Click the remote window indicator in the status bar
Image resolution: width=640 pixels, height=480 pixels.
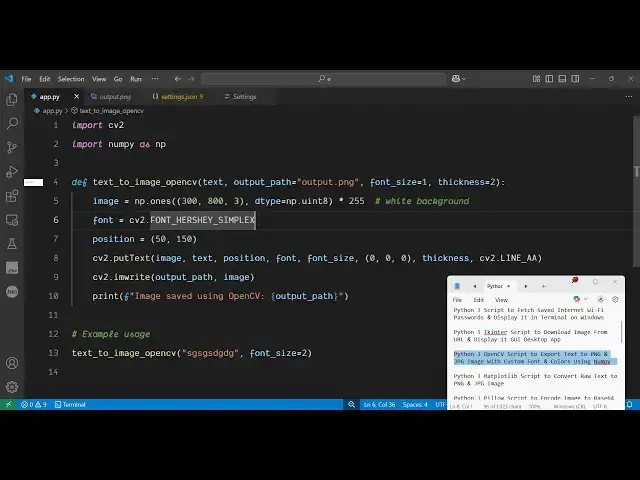pyautogui.click(x=8, y=404)
